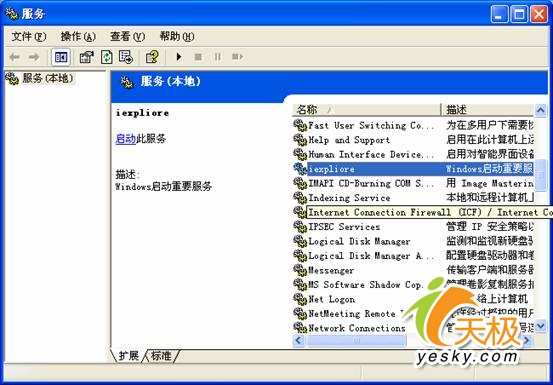Click the green Refresh toolbar icon
The image size is (553, 385).
107,57
